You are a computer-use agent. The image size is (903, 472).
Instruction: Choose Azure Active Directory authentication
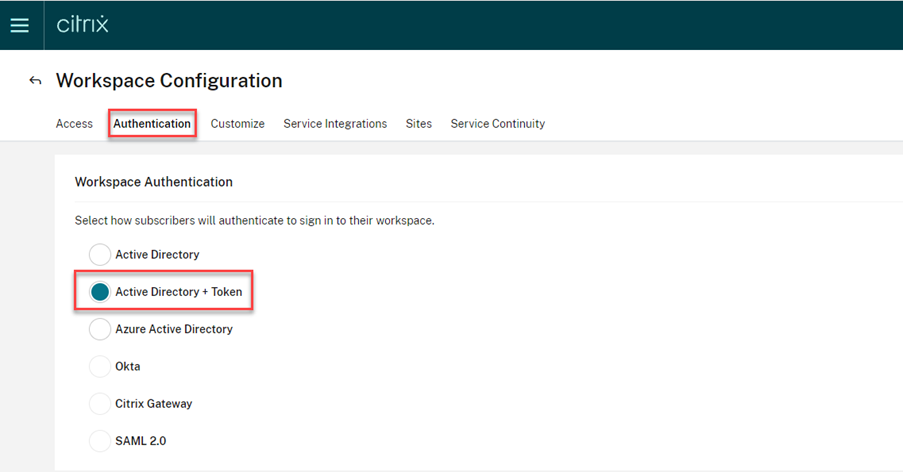(x=100, y=329)
